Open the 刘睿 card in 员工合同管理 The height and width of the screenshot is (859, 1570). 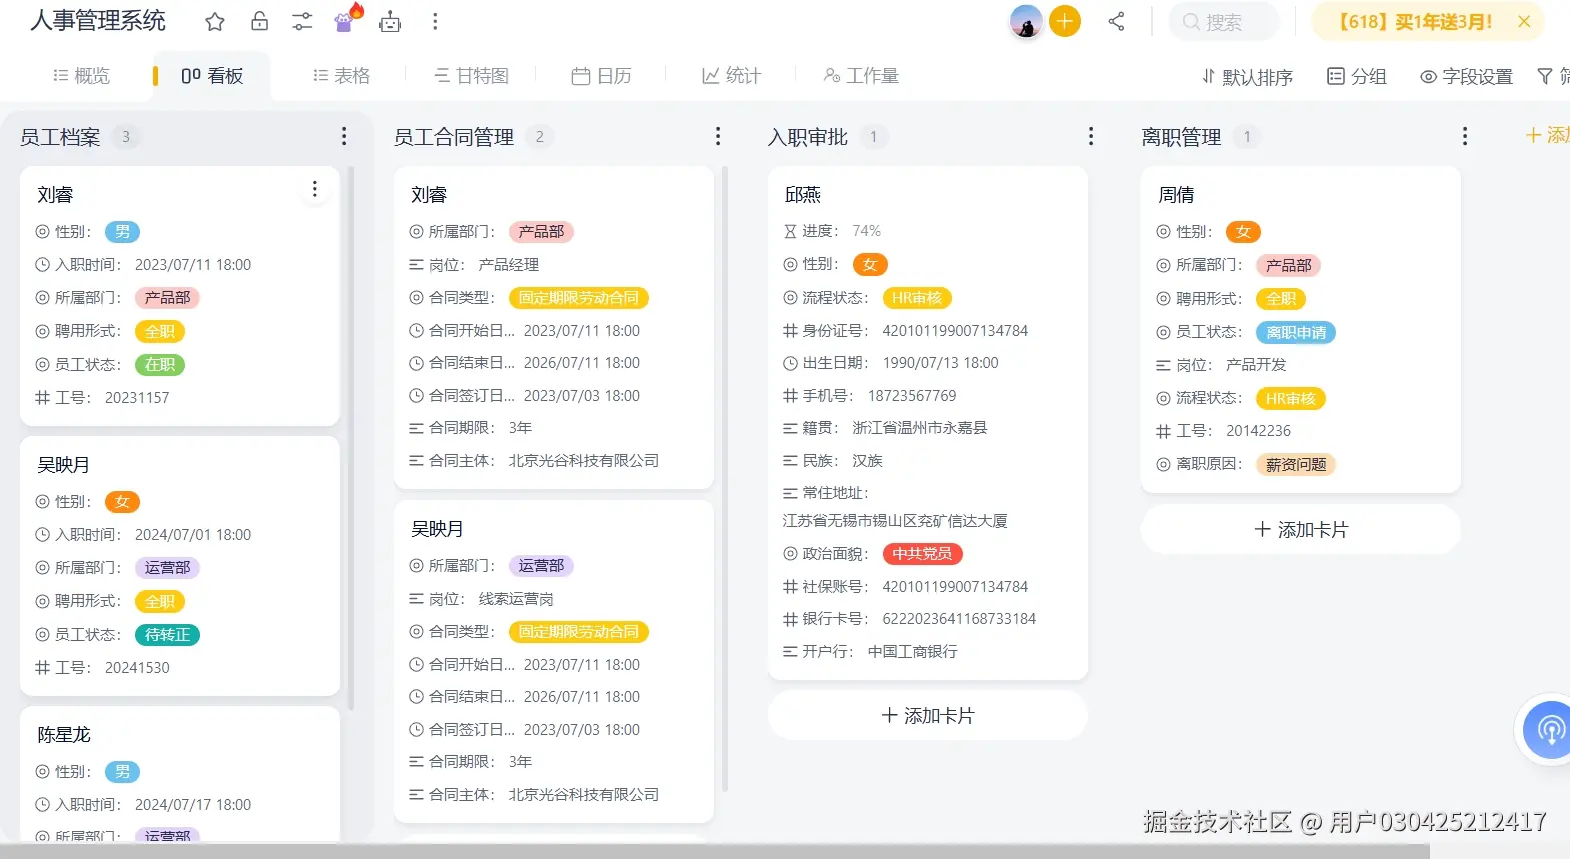coord(554,328)
